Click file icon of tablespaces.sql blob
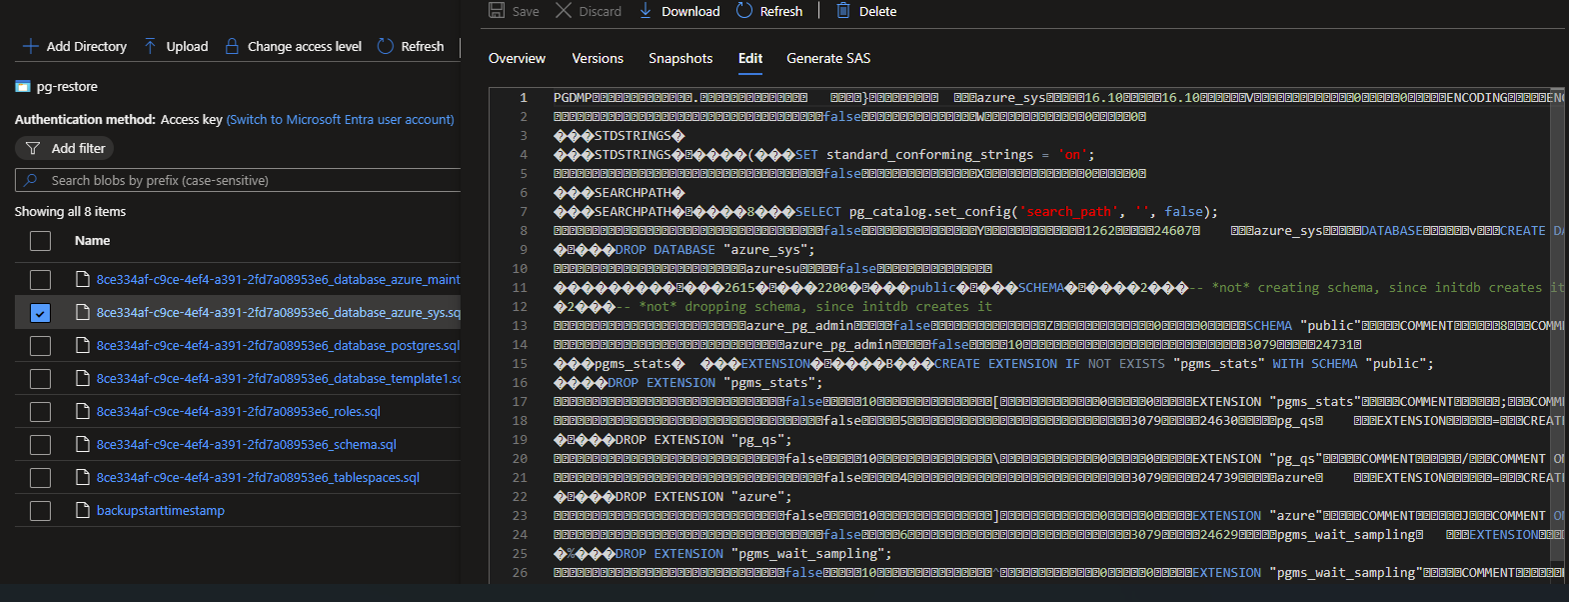 click(83, 477)
